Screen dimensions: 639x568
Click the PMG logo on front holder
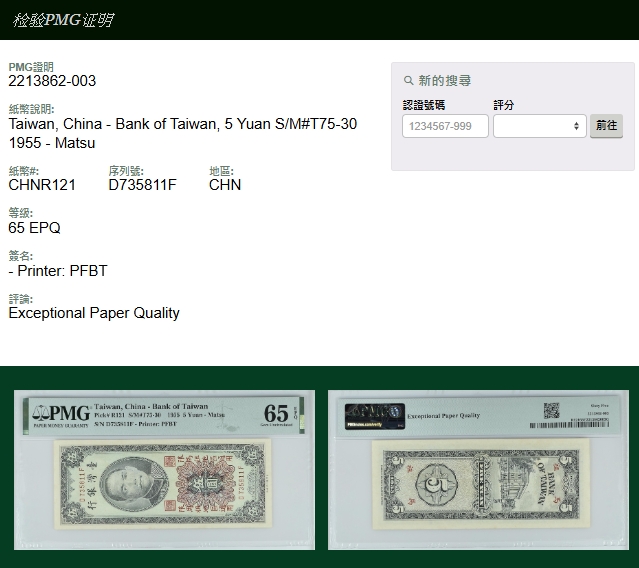click(61, 412)
